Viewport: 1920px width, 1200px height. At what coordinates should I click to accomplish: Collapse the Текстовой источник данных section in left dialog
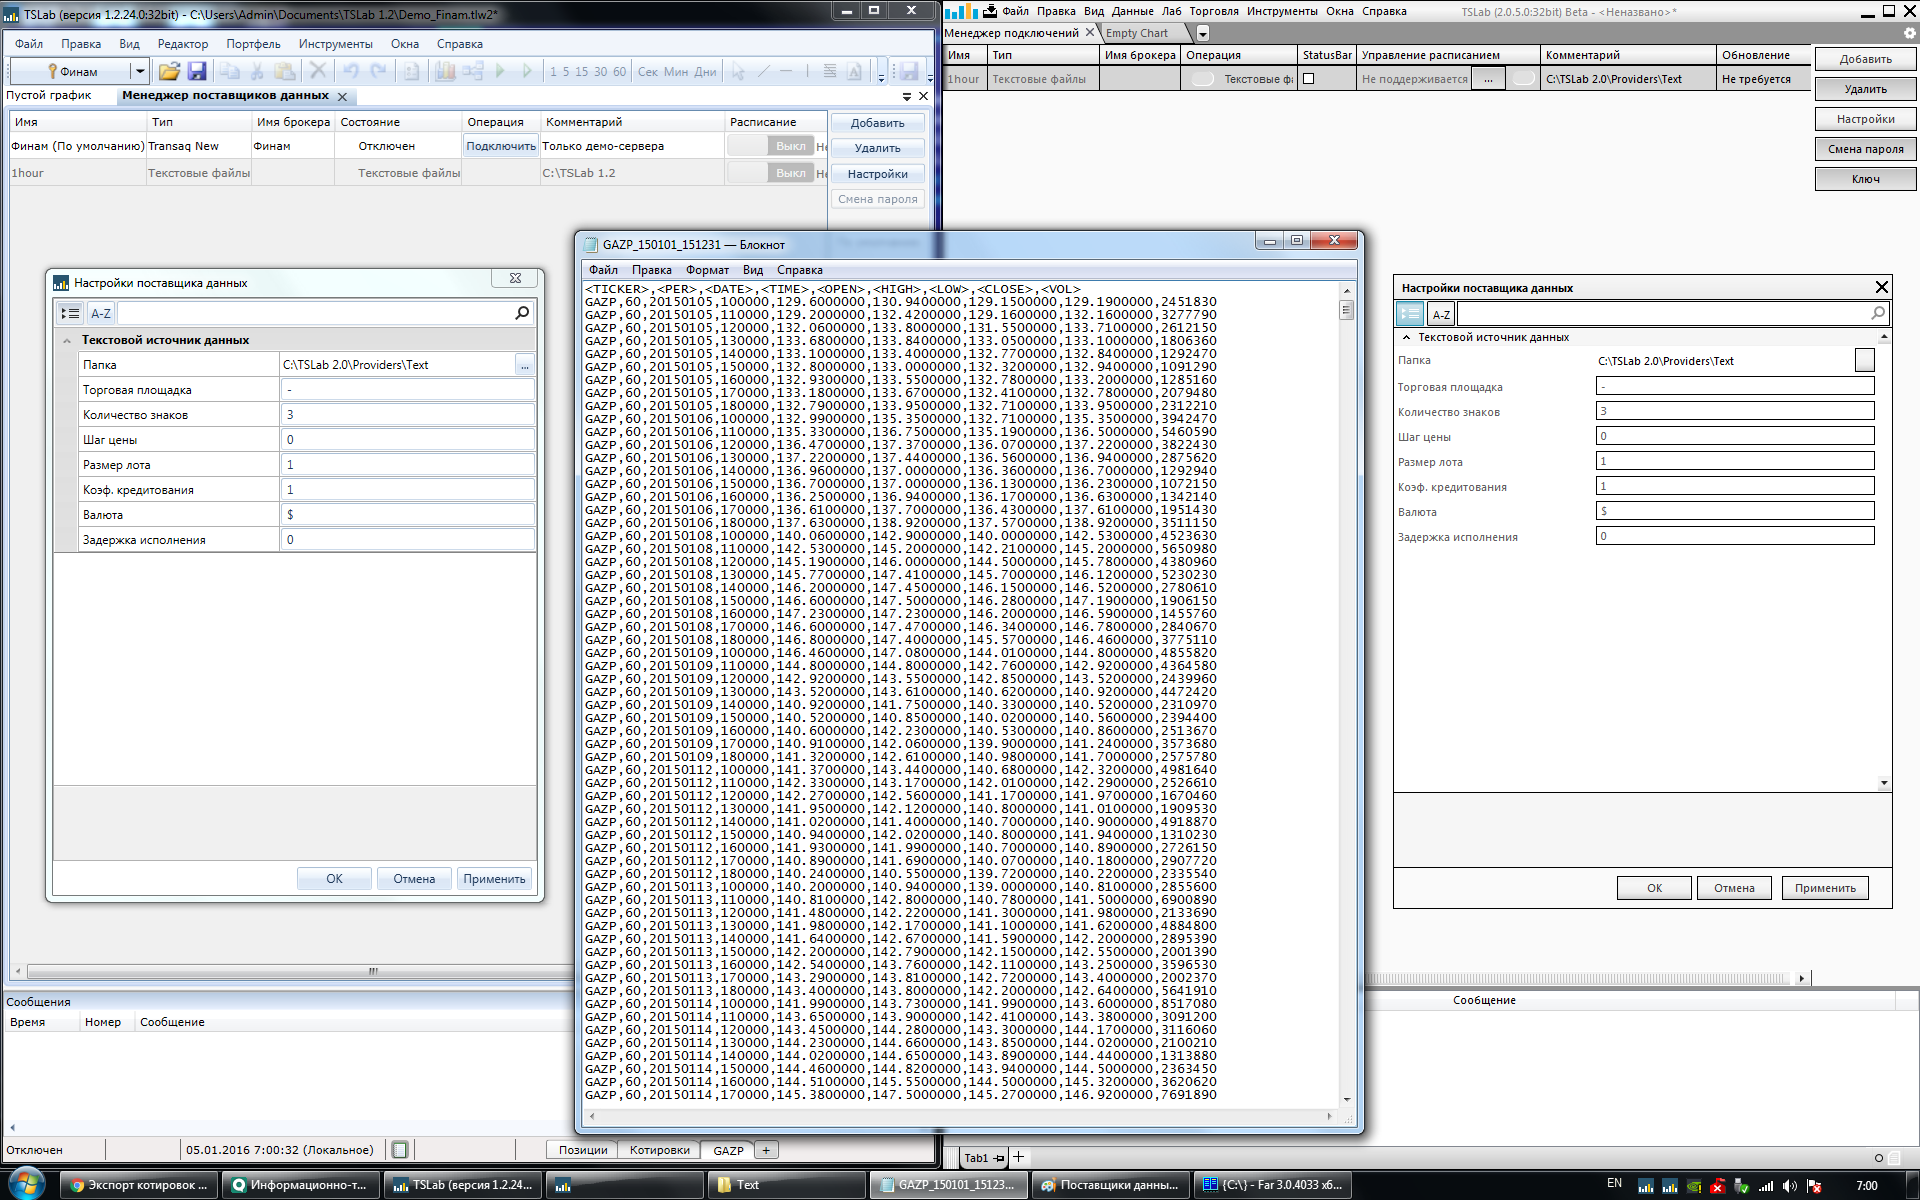pos(67,340)
